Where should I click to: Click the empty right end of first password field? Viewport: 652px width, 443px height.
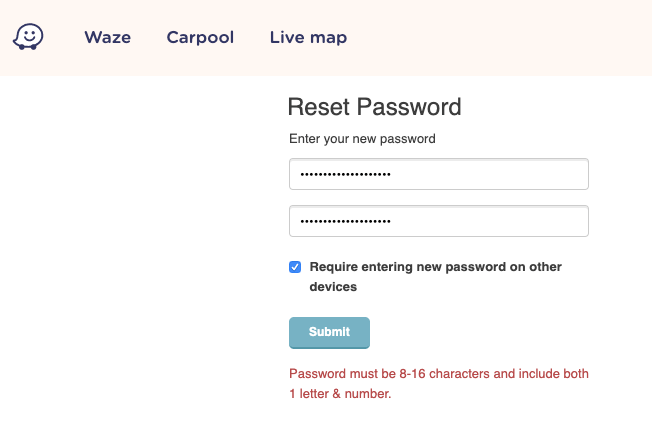coord(540,174)
